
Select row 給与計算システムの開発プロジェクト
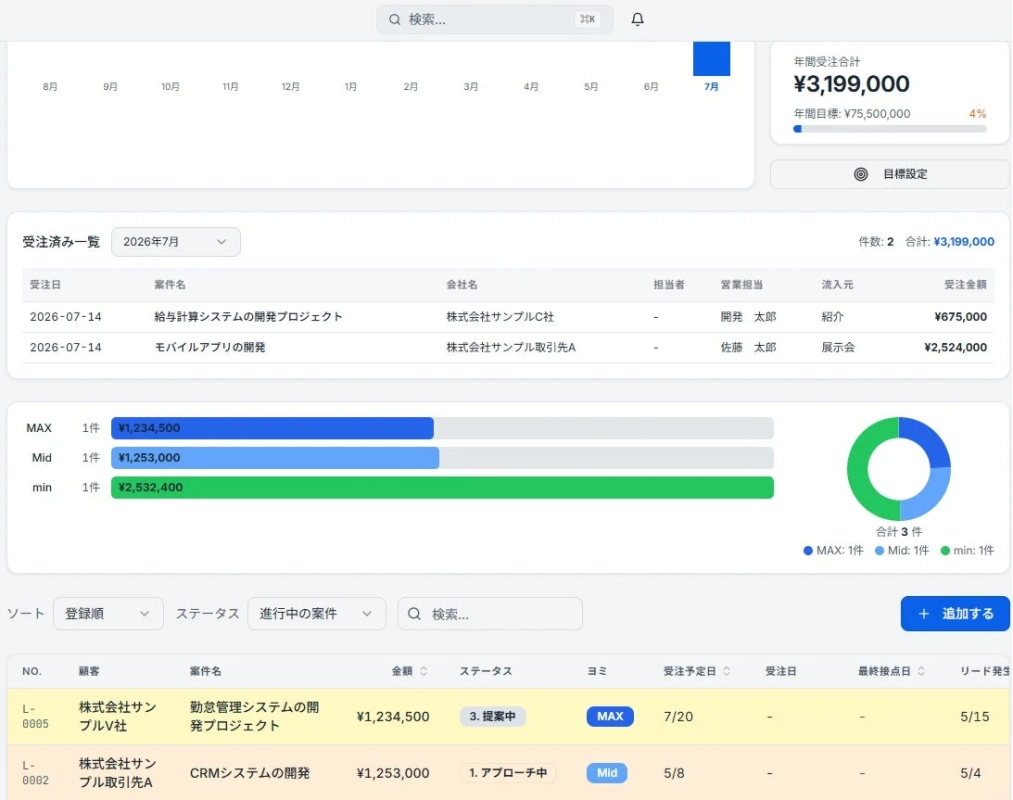[x=508, y=317]
